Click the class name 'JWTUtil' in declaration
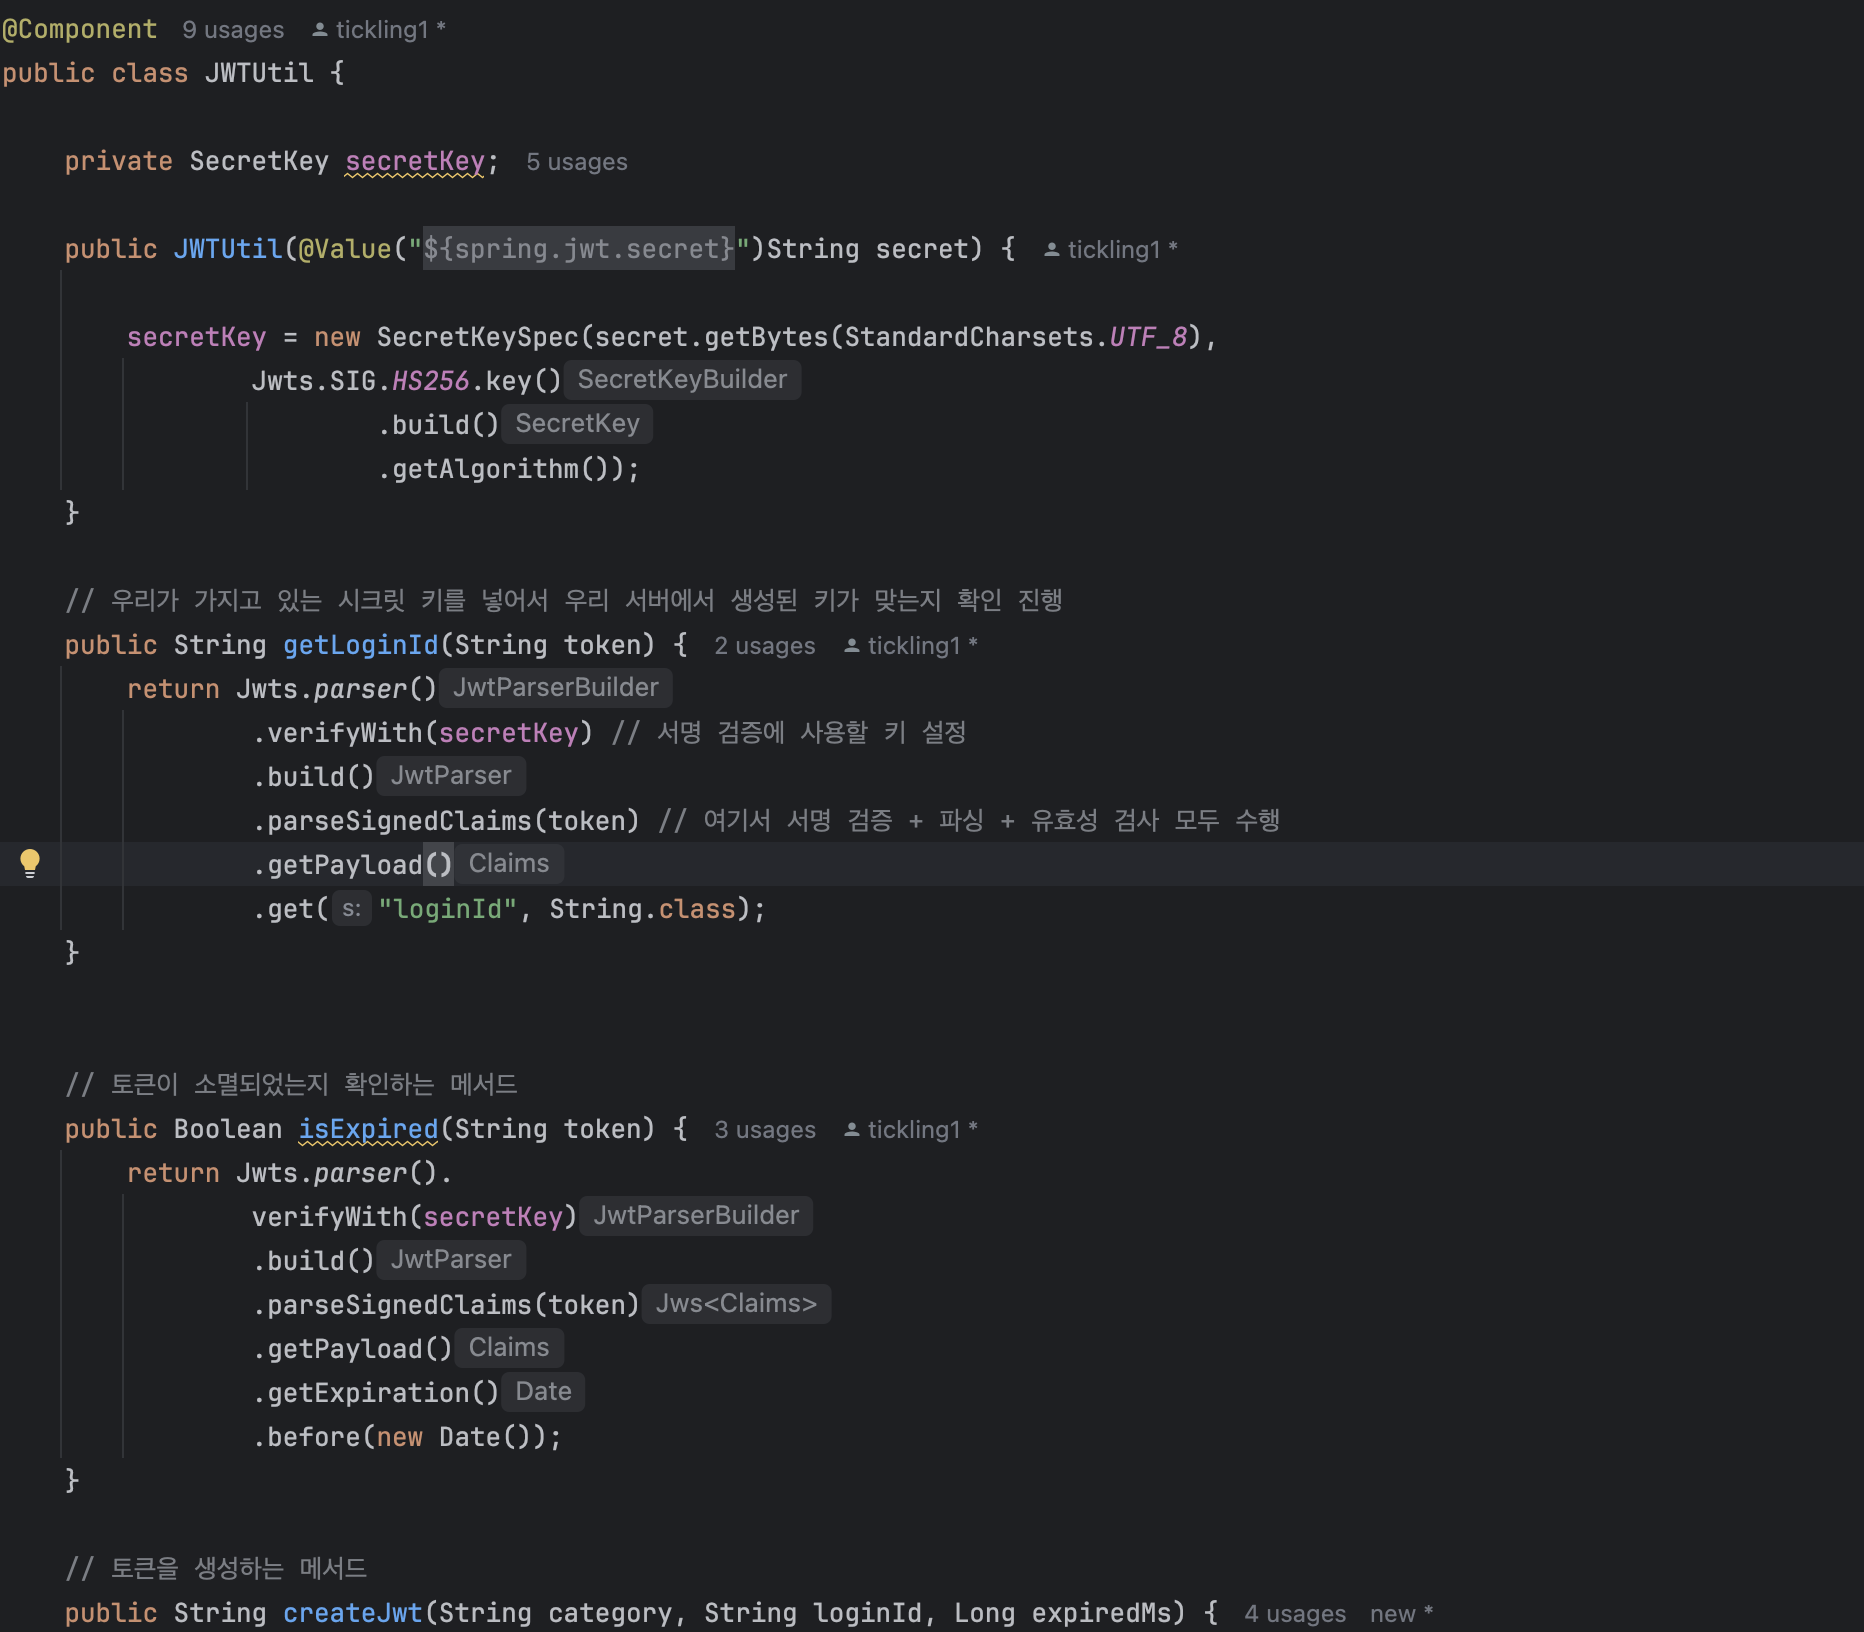The width and height of the screenshot is (1864, 1632). pos(259,74)
